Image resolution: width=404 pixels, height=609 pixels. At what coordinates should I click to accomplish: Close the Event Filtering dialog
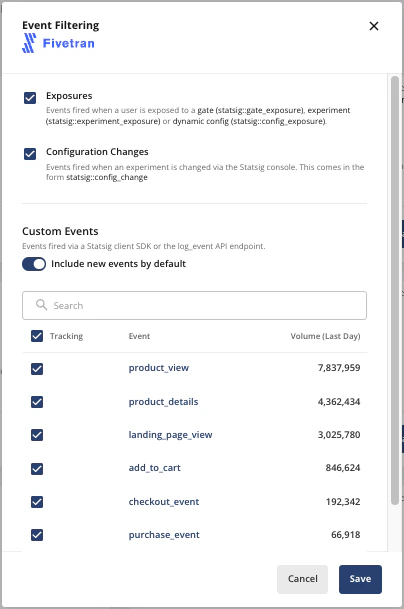pyautogui.click(x=374, y=26)
